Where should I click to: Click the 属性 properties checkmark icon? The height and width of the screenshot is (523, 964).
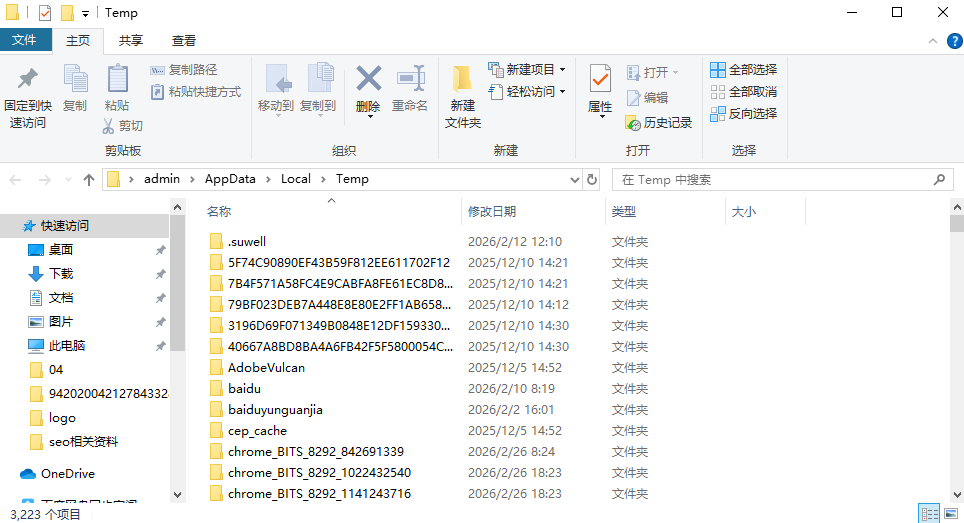point(600,79)
